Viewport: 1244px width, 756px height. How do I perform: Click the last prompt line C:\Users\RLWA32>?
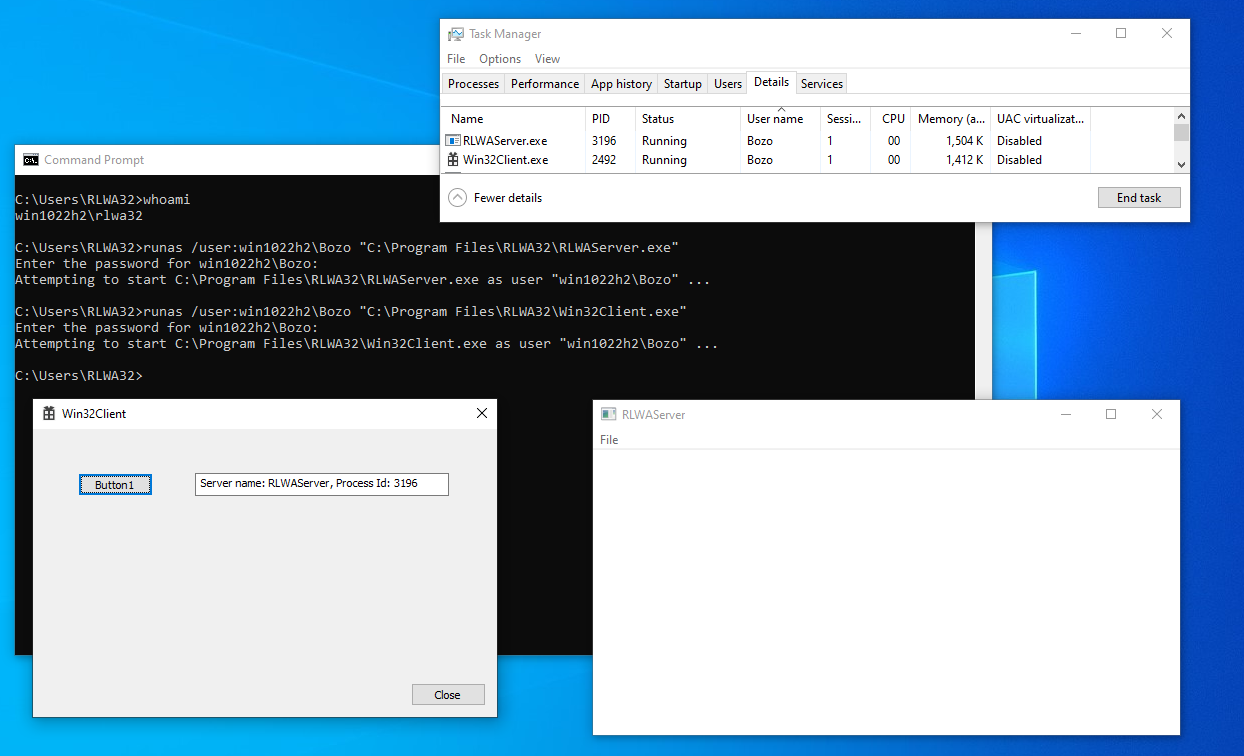[x=79, y=375]
